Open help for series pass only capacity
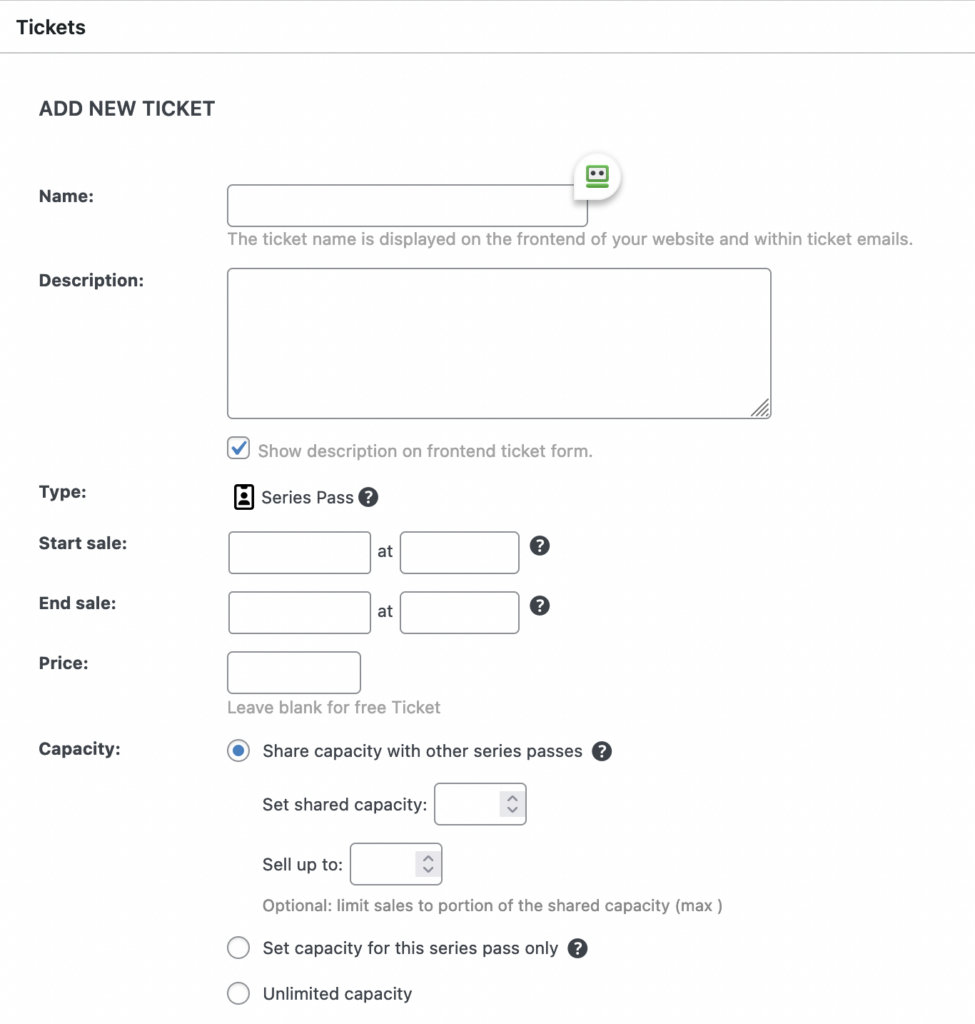The height and width of the screenshot is (1024, 975). pyautogui.click(x=577, y=948)
